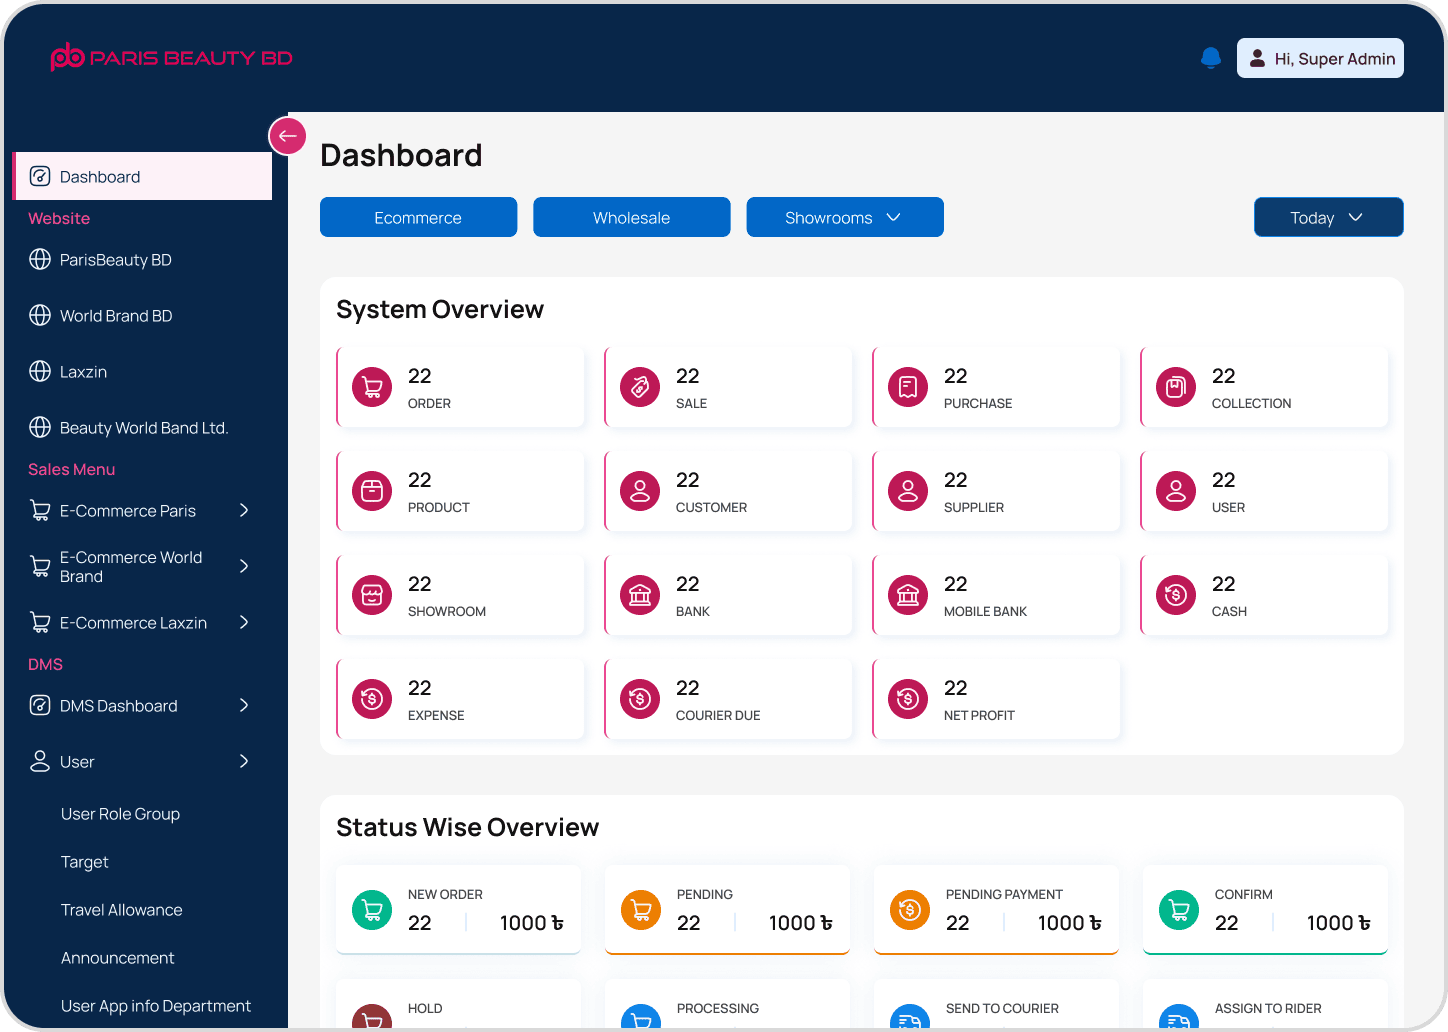Open the Today date filter dropdown
1448x1032 pixels.
tap(1328, 217)
